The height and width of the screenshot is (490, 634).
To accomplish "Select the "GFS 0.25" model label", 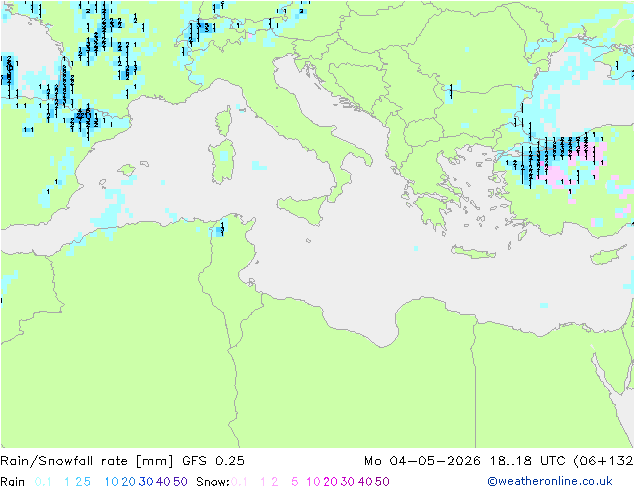I will [213, 461].
